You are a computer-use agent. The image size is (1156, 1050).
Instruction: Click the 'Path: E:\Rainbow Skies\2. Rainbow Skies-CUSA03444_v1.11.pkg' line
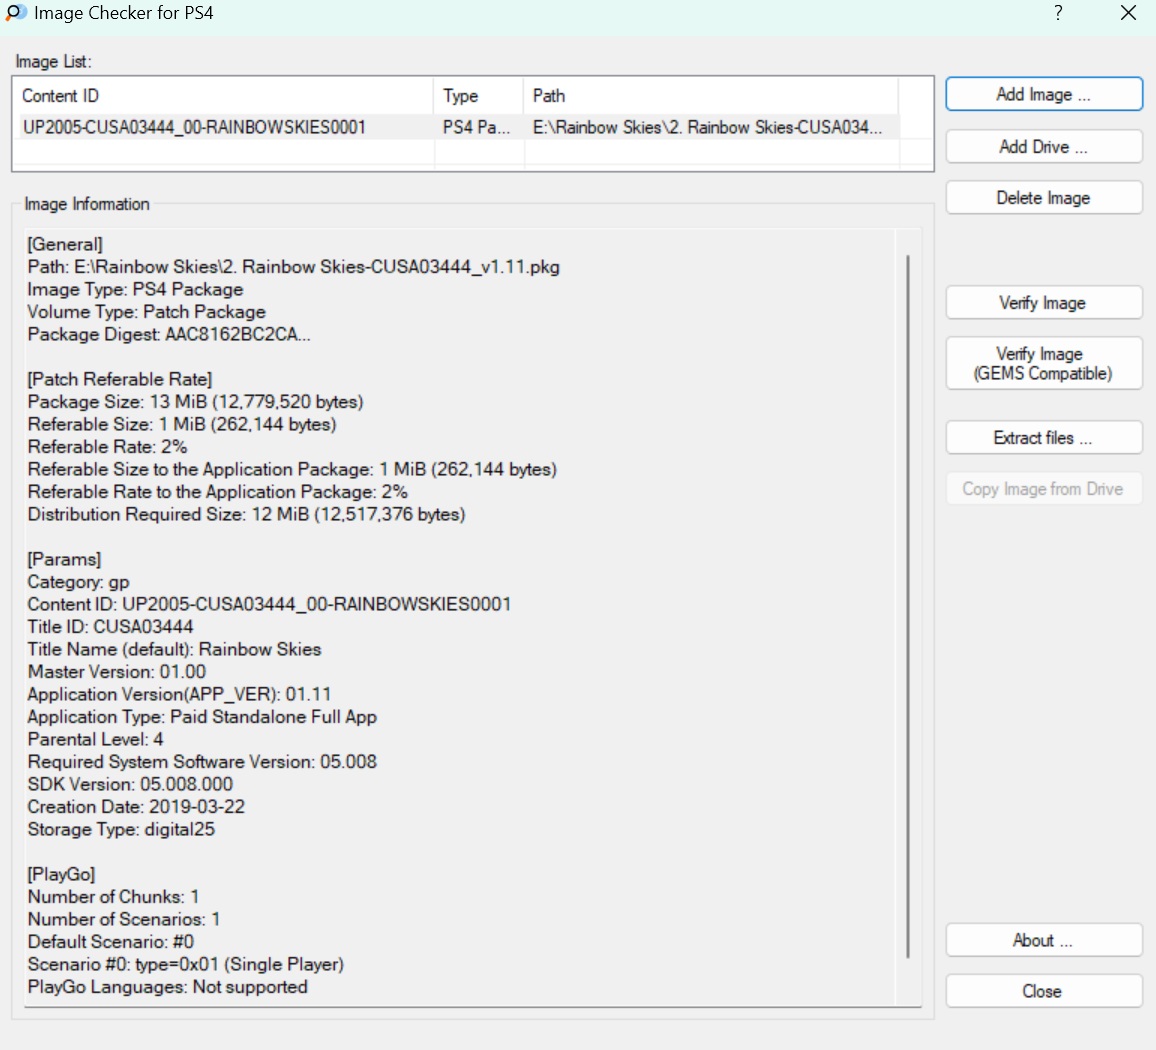293,267
